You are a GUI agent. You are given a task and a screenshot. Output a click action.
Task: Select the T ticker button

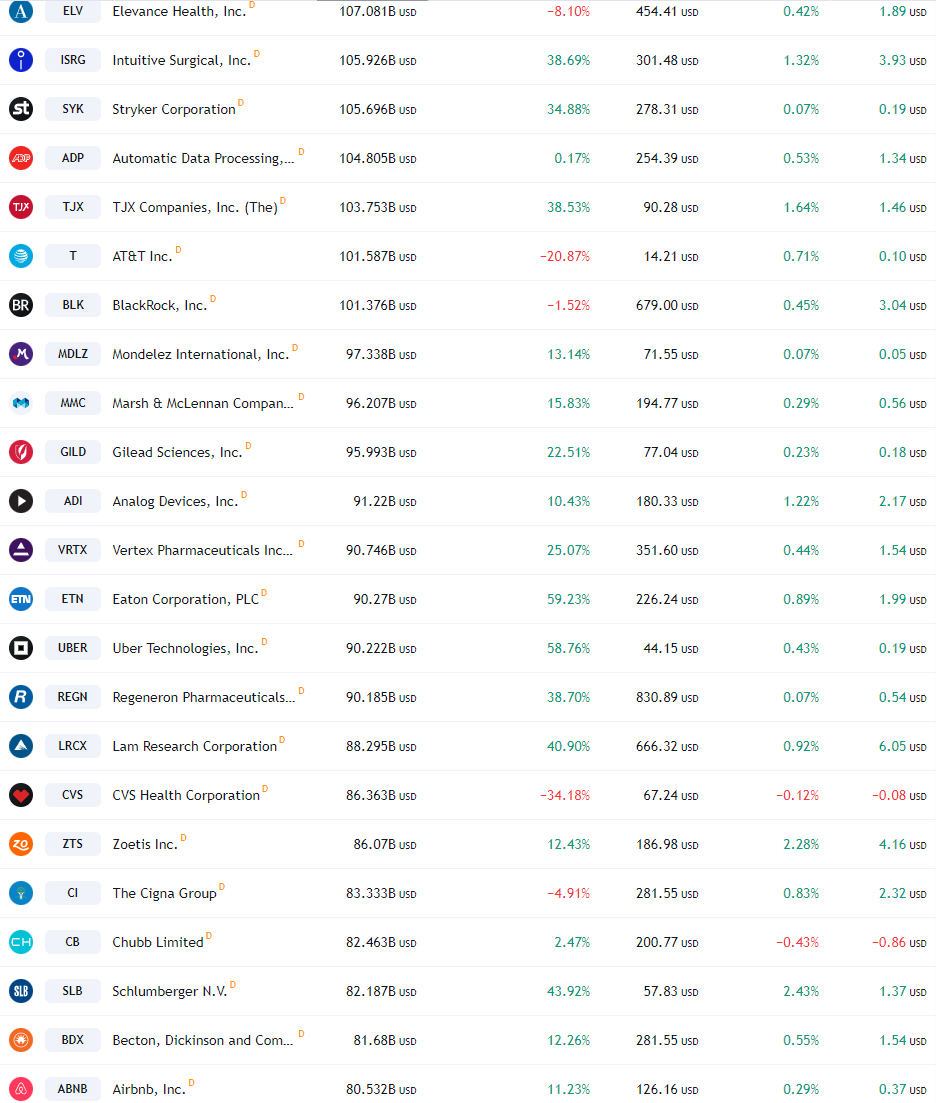73,256
